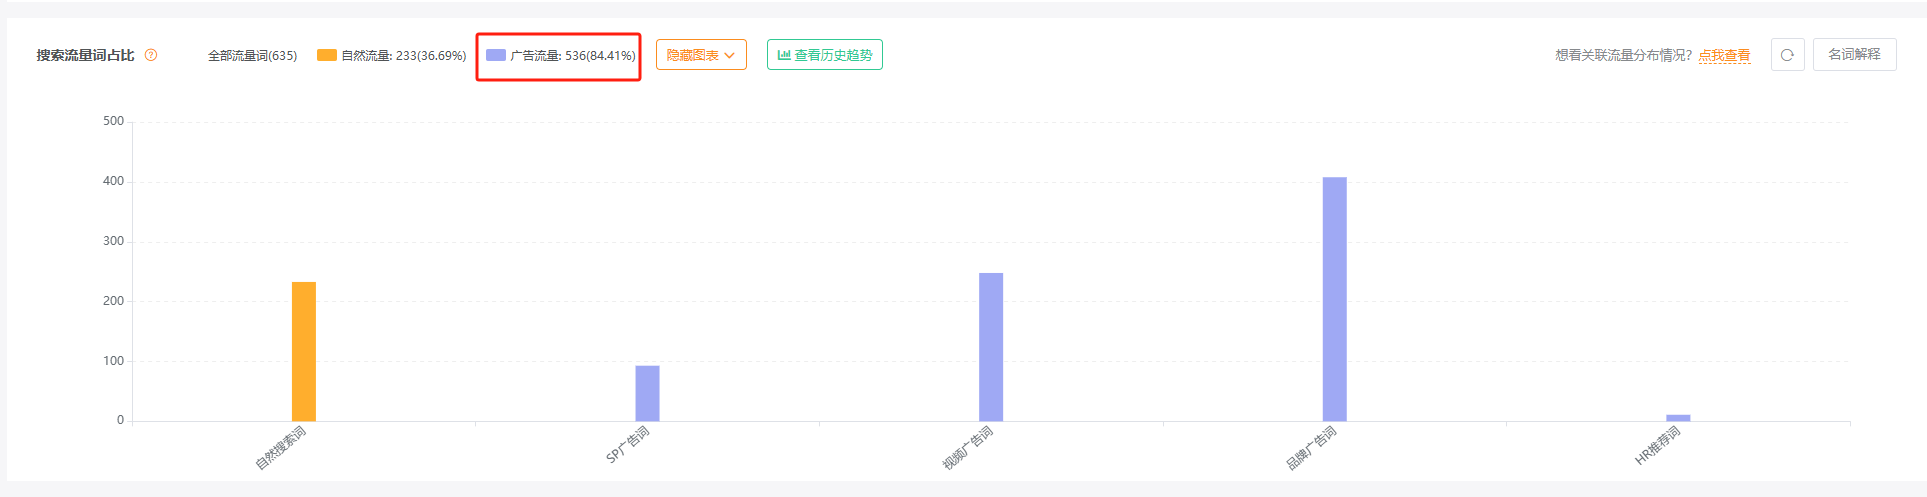Toggle the 广告流量: 536(84.41%) legend label
Viewport: 1927px width, 497px height.
tap(572, 56)
